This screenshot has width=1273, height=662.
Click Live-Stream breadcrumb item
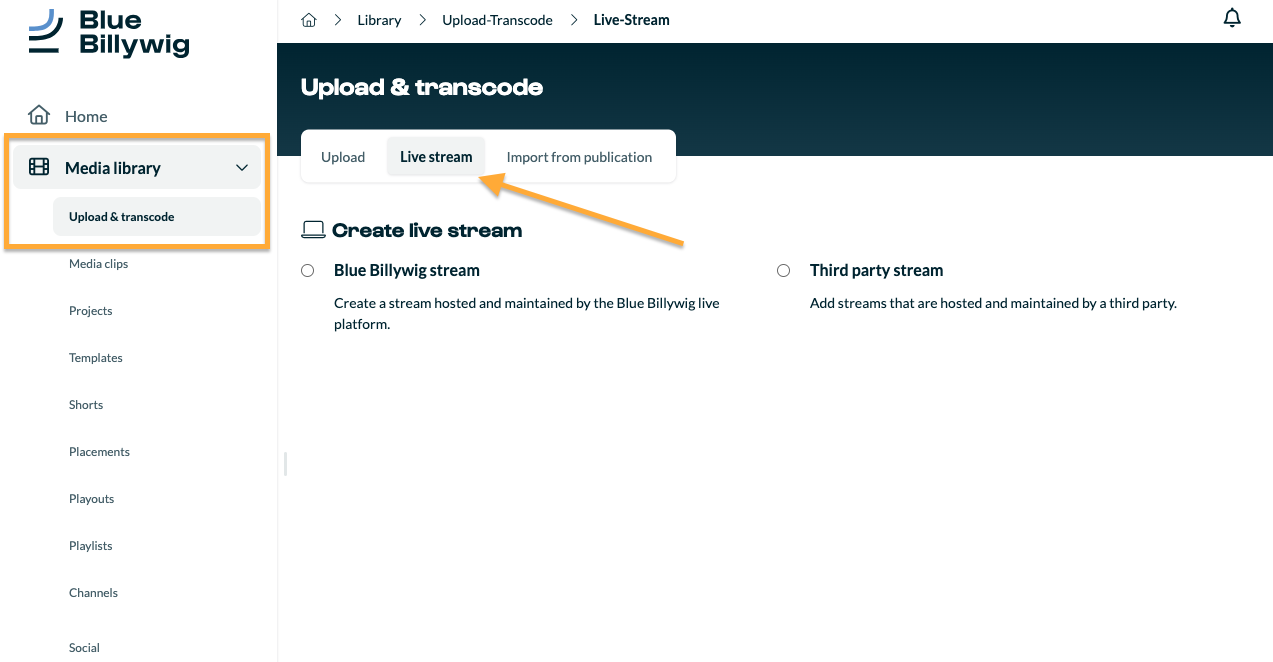click(632, 20)
